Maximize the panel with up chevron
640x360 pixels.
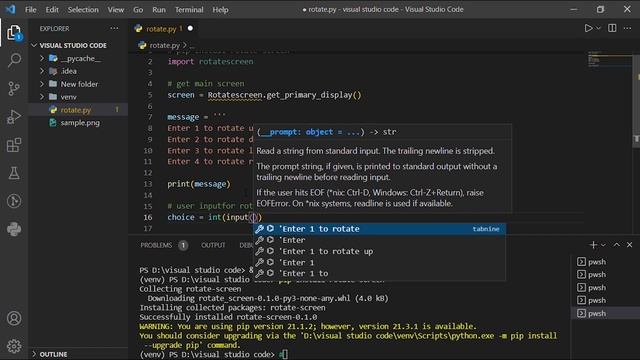pos(616,244)
